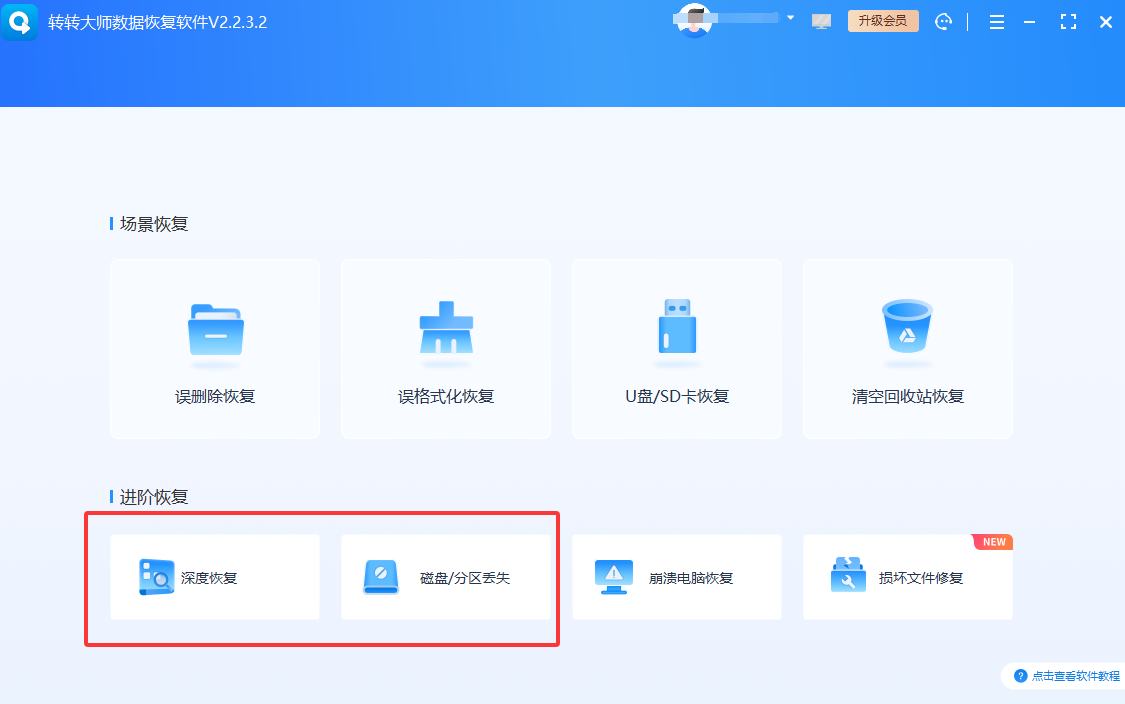This screenshot has width=1125, height=704.
Task: Open the 点击查看软件教程 tutorial link
Action: (x=1075, y=676)
